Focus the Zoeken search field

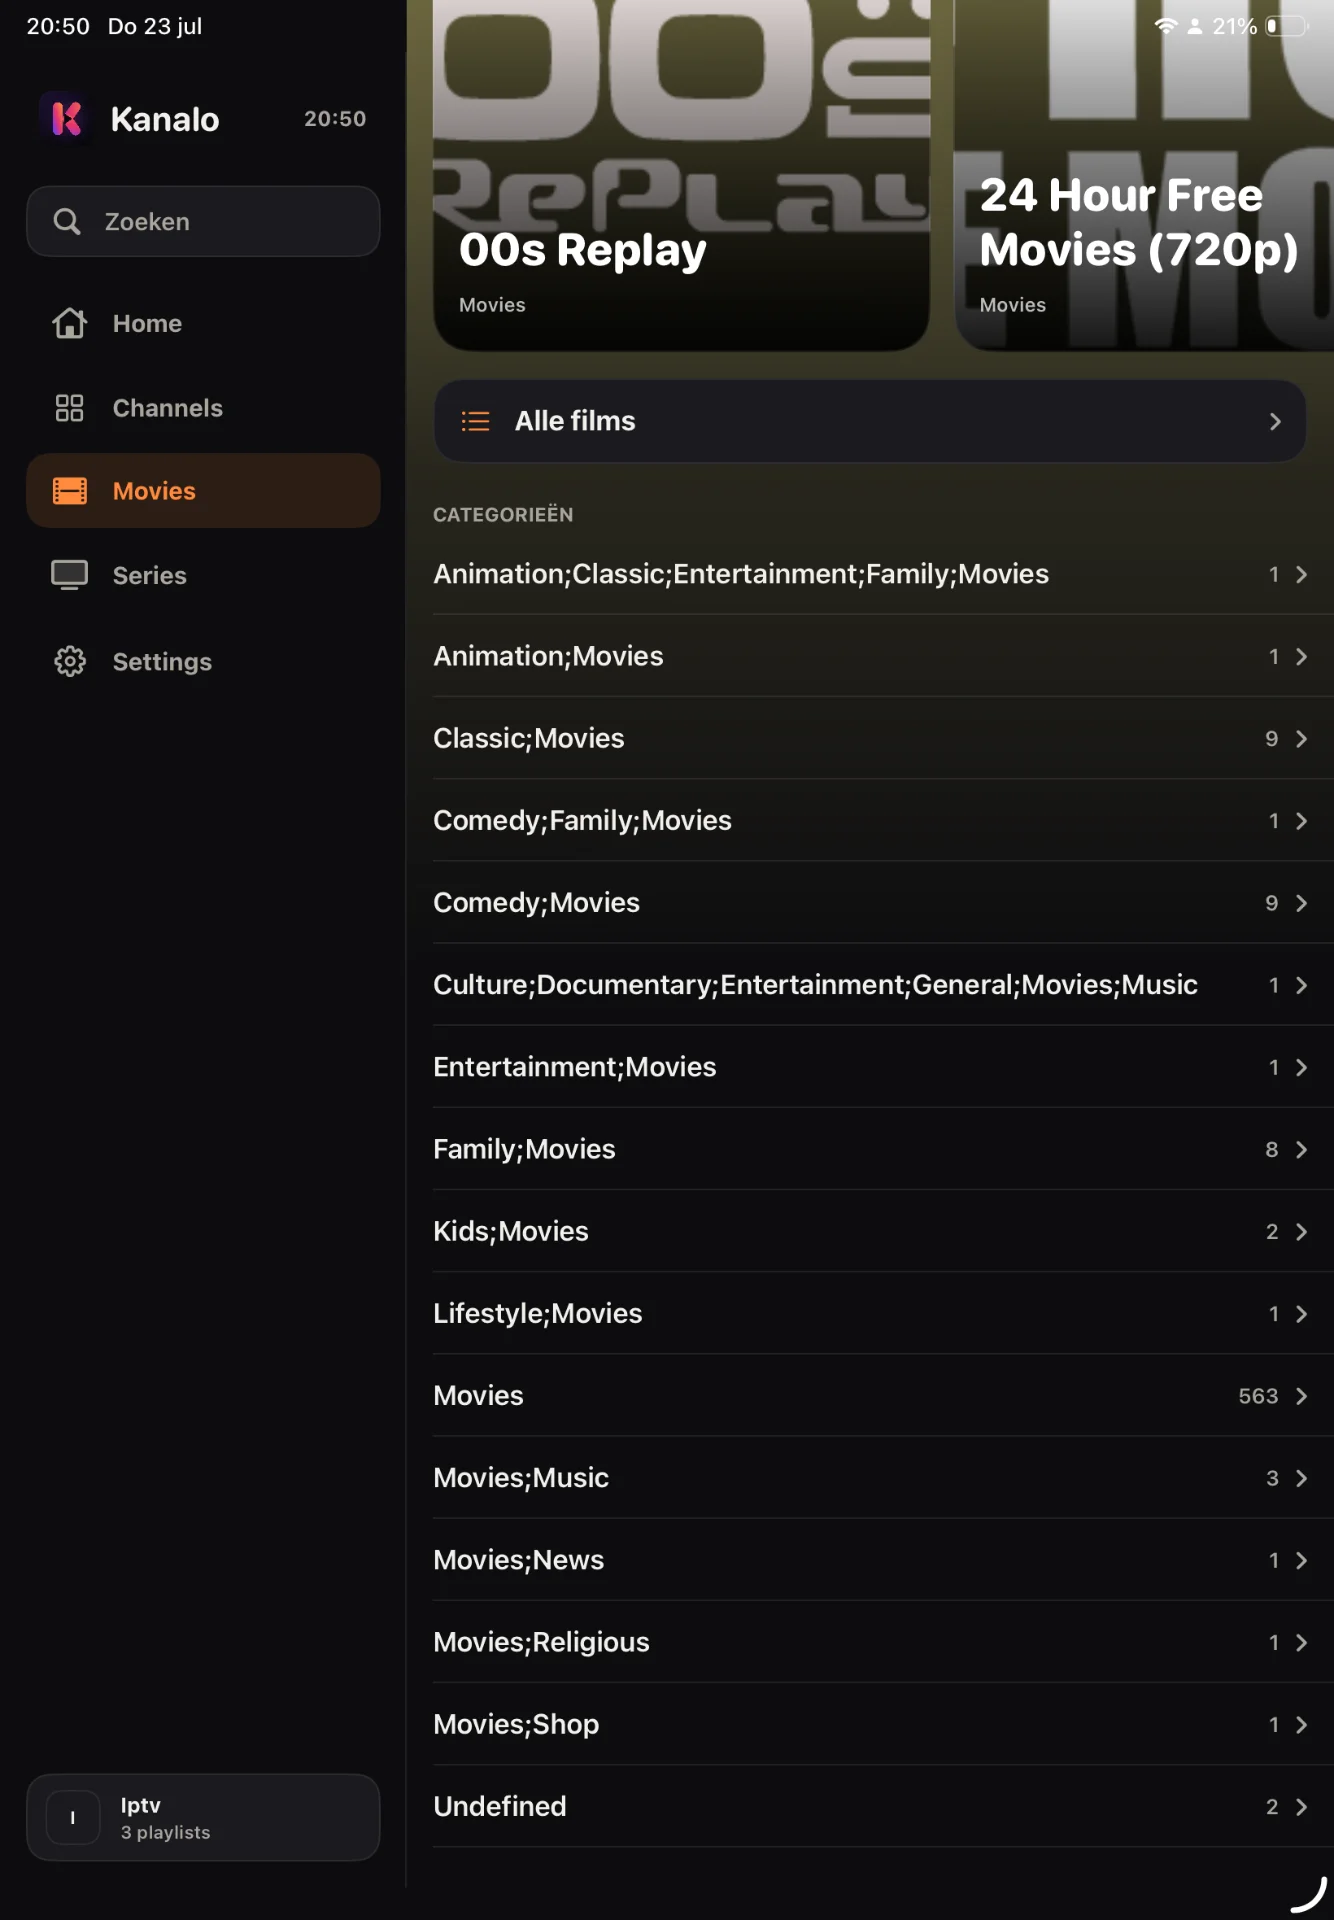pyautogui.click(x=203, y=221)
